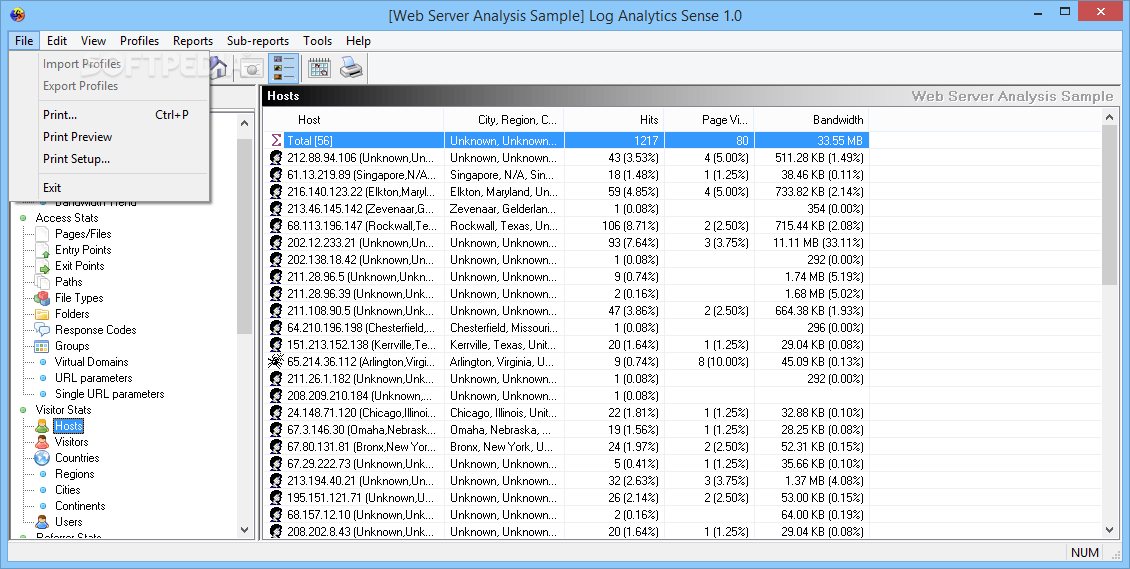The width and height of the screenshot is (1130, 569).
Task: Open the View menu
Action: tap(93, 40)
